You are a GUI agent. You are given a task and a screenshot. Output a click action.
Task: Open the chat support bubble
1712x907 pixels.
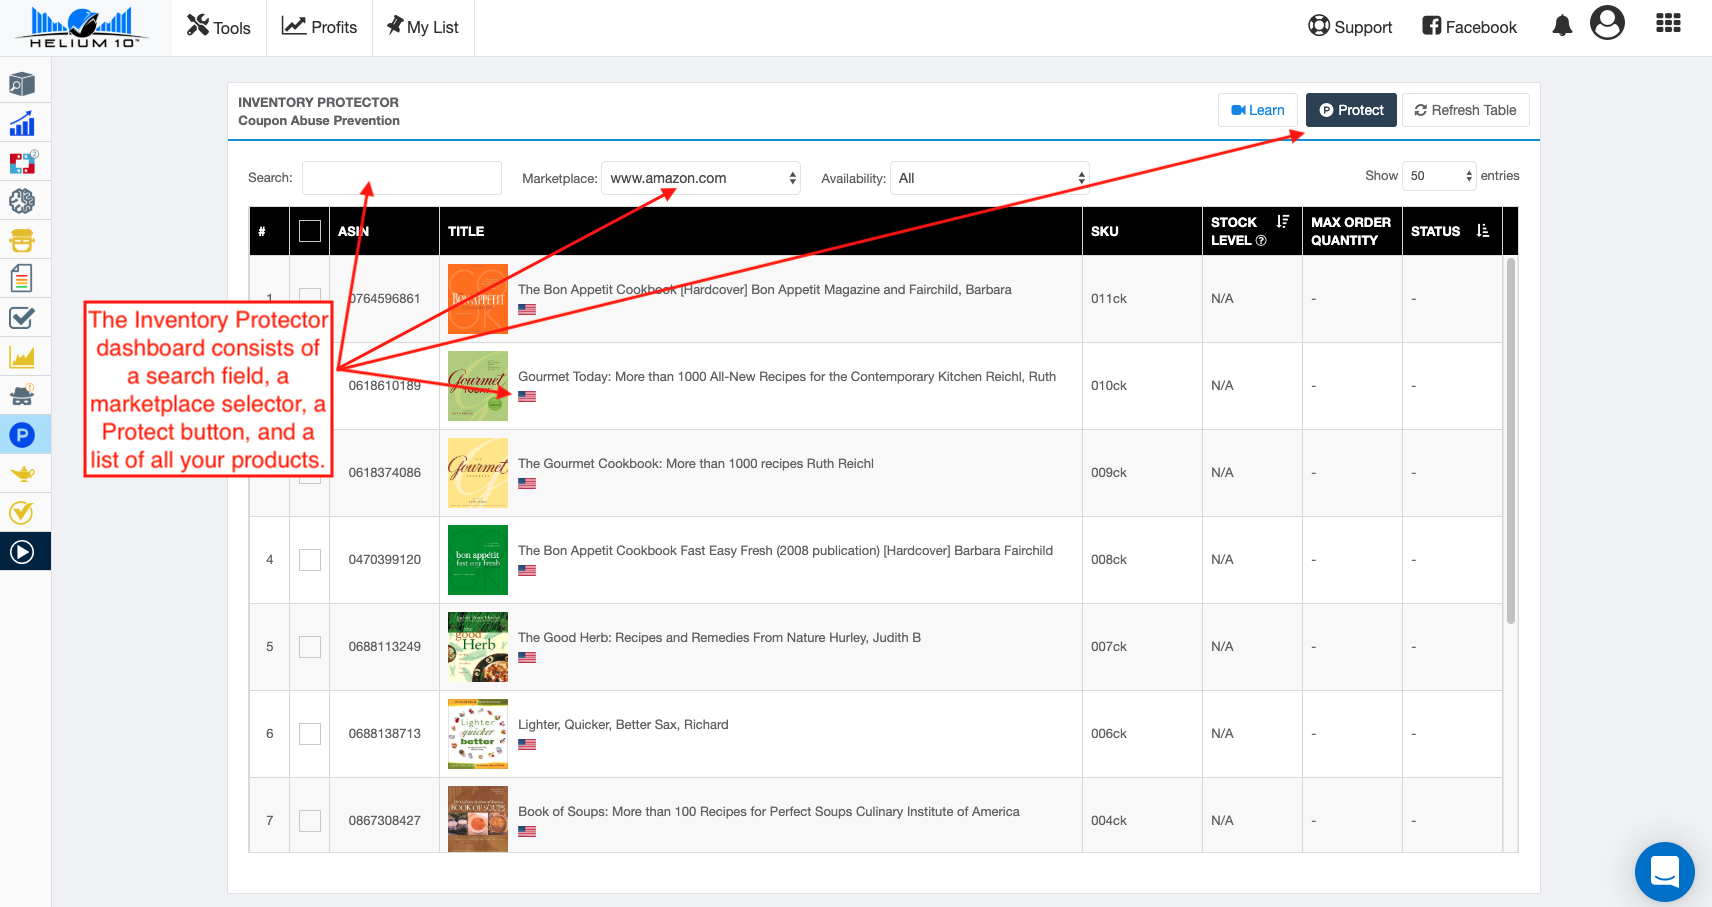tap(1664, 871)
